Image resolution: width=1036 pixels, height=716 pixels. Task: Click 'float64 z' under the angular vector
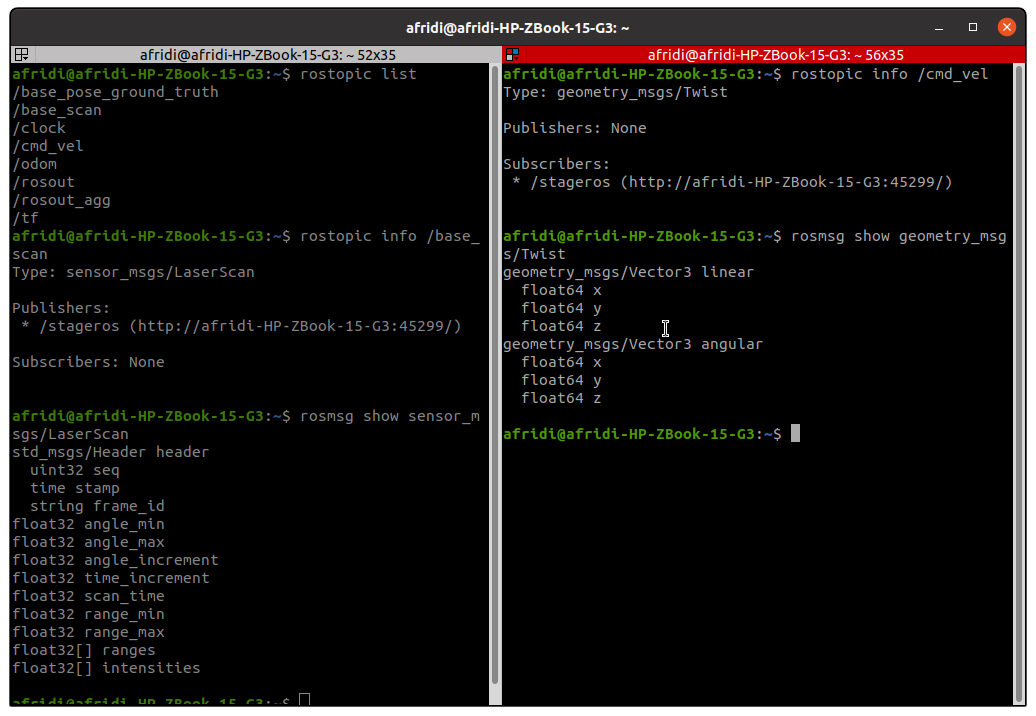point(561,398)
